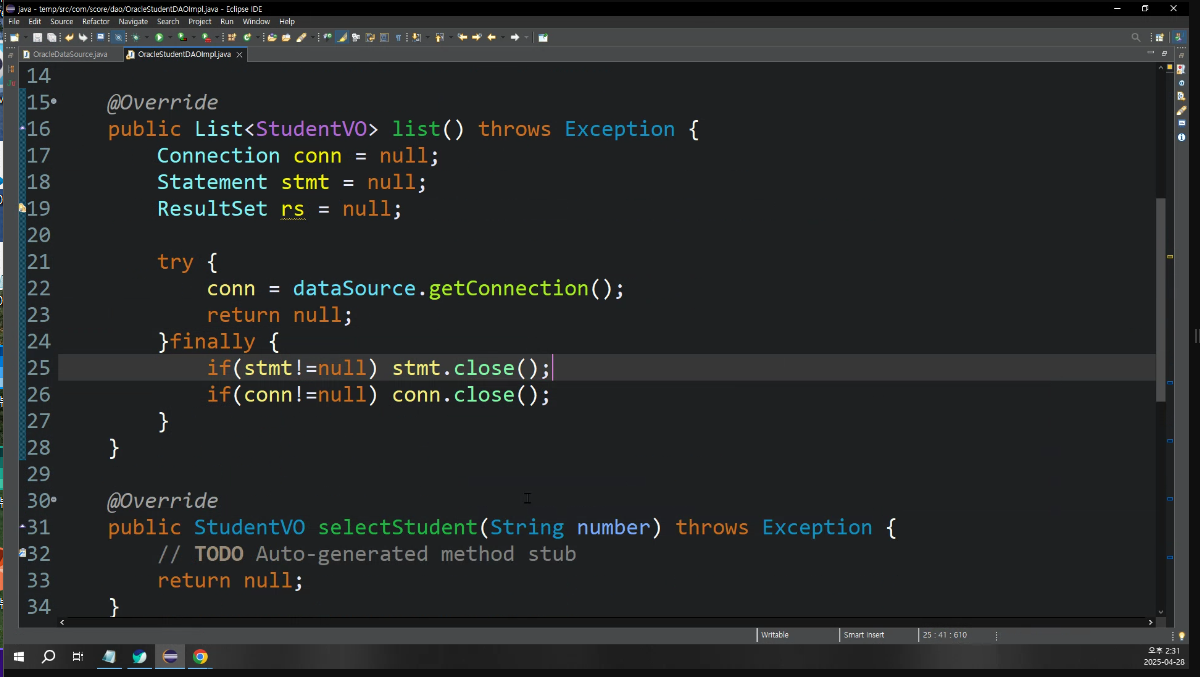Open the info view icon in right sidebar
The width and height of the screenshot is (1200, 677).
(x=1181, y=137)
